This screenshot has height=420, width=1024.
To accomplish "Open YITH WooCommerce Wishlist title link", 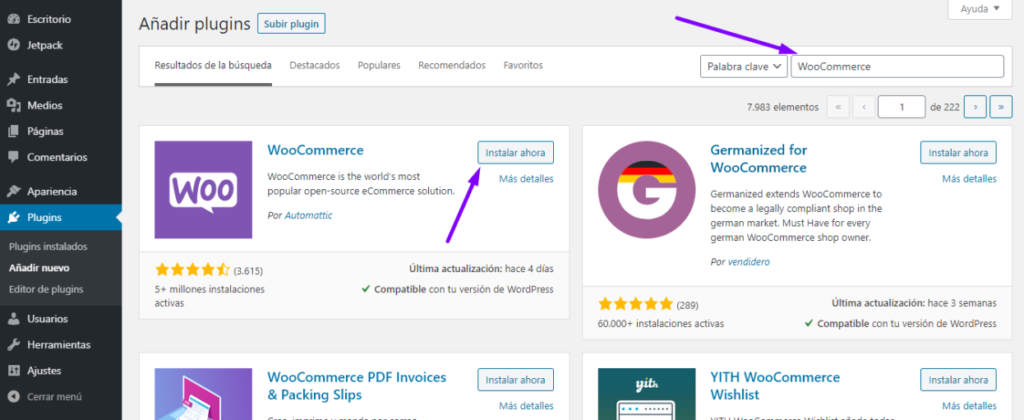I will [x=775, y=386].
